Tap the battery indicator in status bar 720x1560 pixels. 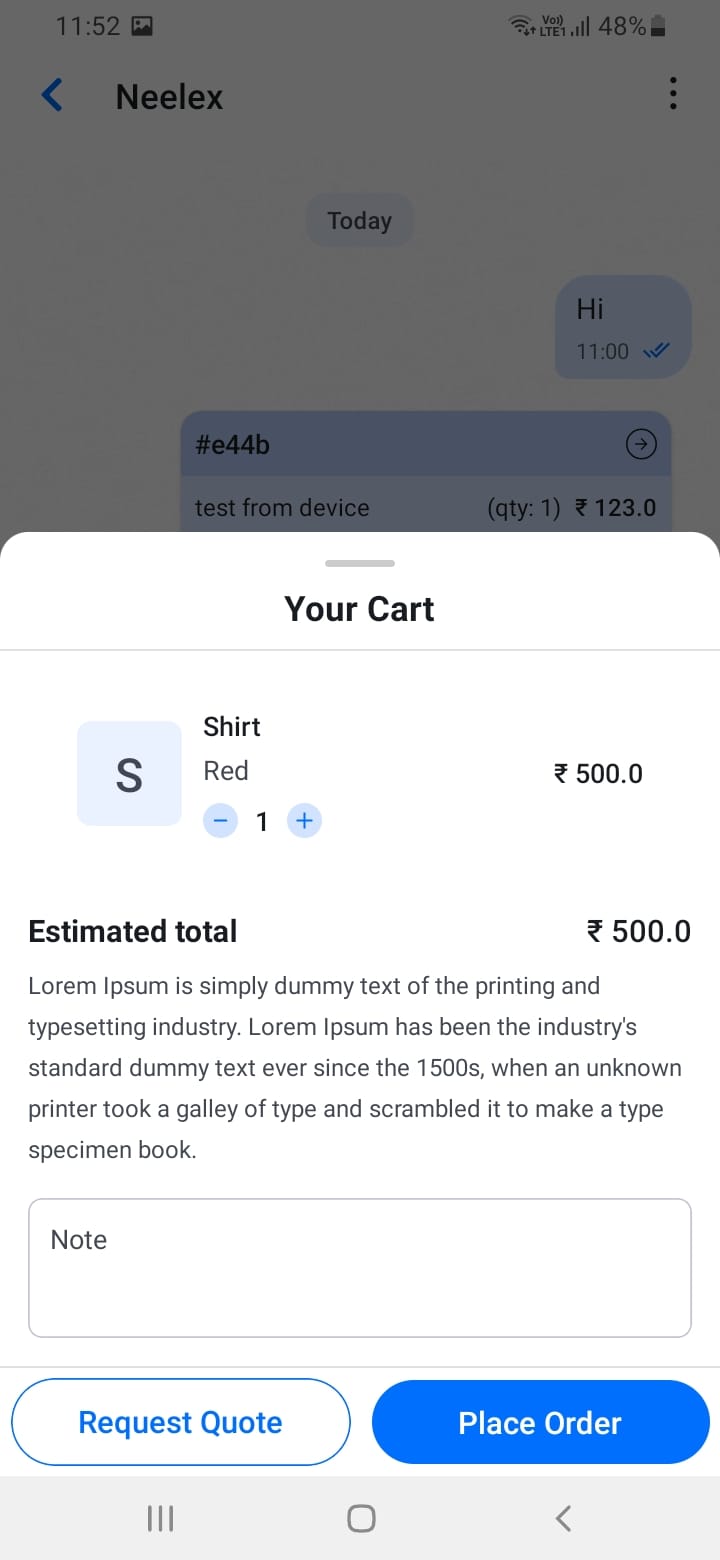658,27
